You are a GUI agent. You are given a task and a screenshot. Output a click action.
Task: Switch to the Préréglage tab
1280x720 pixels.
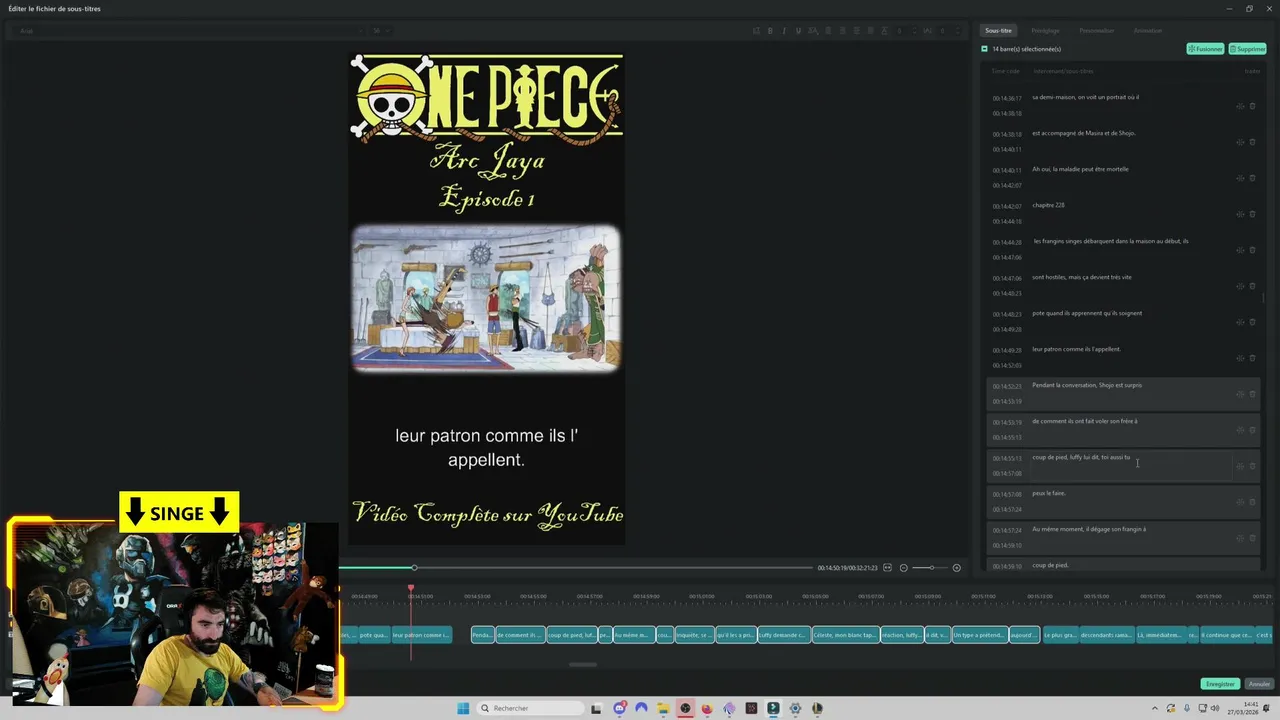tap(1045, 31)
